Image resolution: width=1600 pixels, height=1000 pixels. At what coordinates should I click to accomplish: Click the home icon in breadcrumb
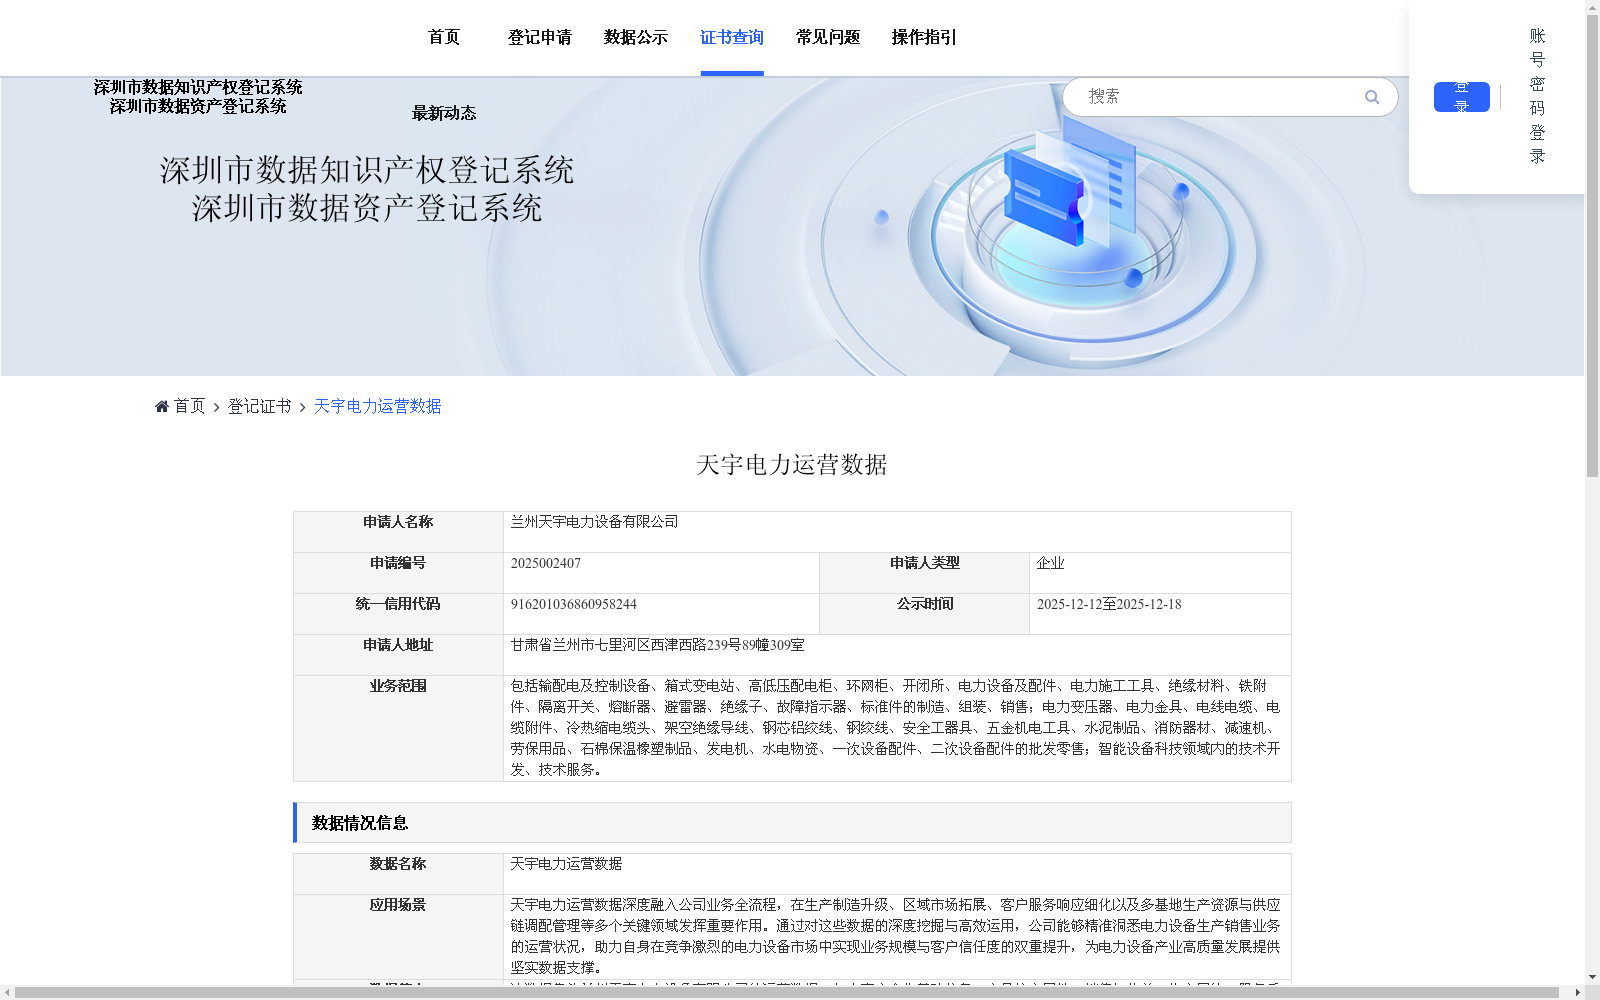(x=162, y=406)
